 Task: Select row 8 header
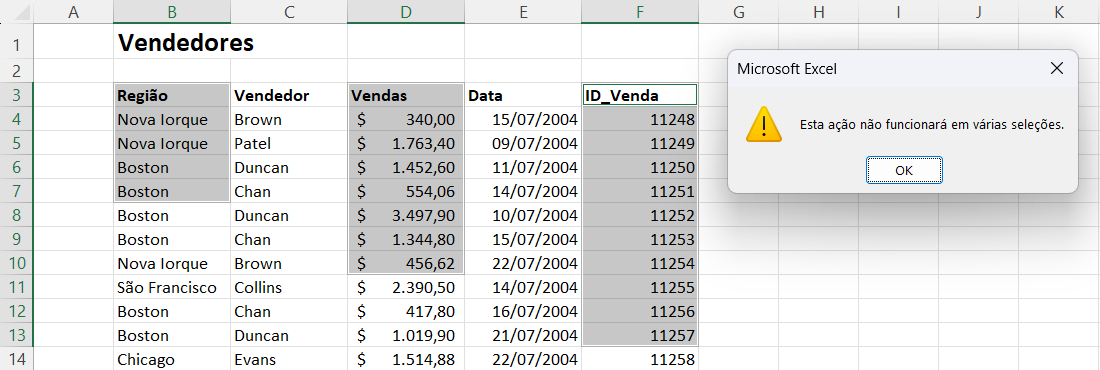pyautogui.click(x=17, y=216)
